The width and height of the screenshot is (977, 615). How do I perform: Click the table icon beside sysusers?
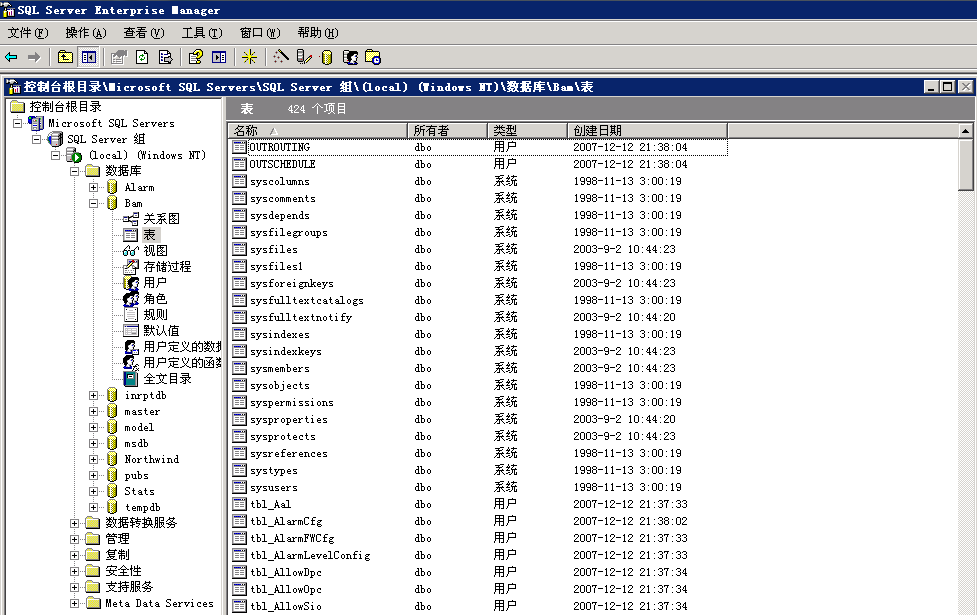click(x=239, y=487)
